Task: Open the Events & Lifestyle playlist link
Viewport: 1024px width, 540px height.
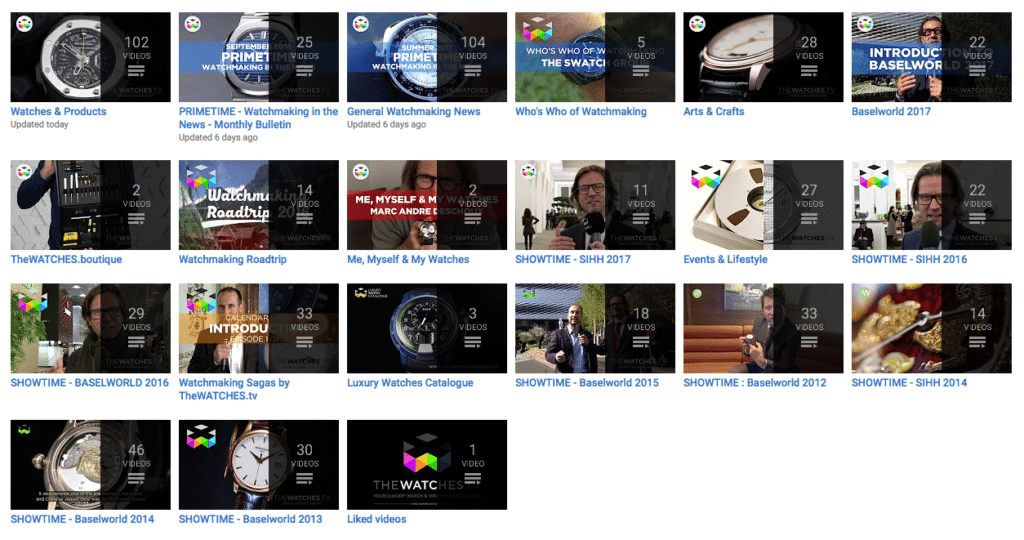Action: click(x=726, y=259)
